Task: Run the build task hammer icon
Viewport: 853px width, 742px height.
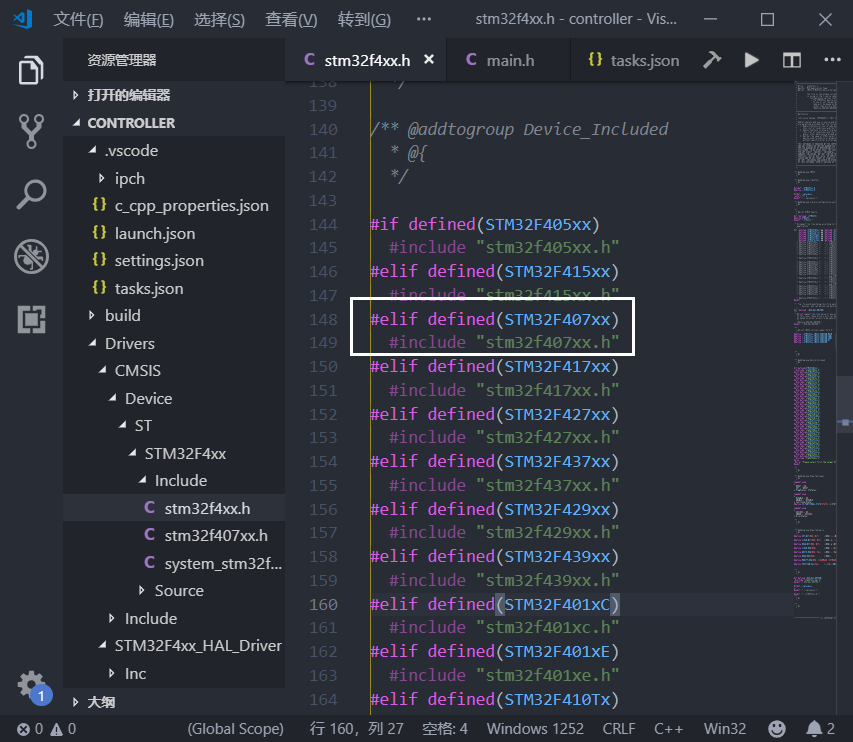Action: 712,60
